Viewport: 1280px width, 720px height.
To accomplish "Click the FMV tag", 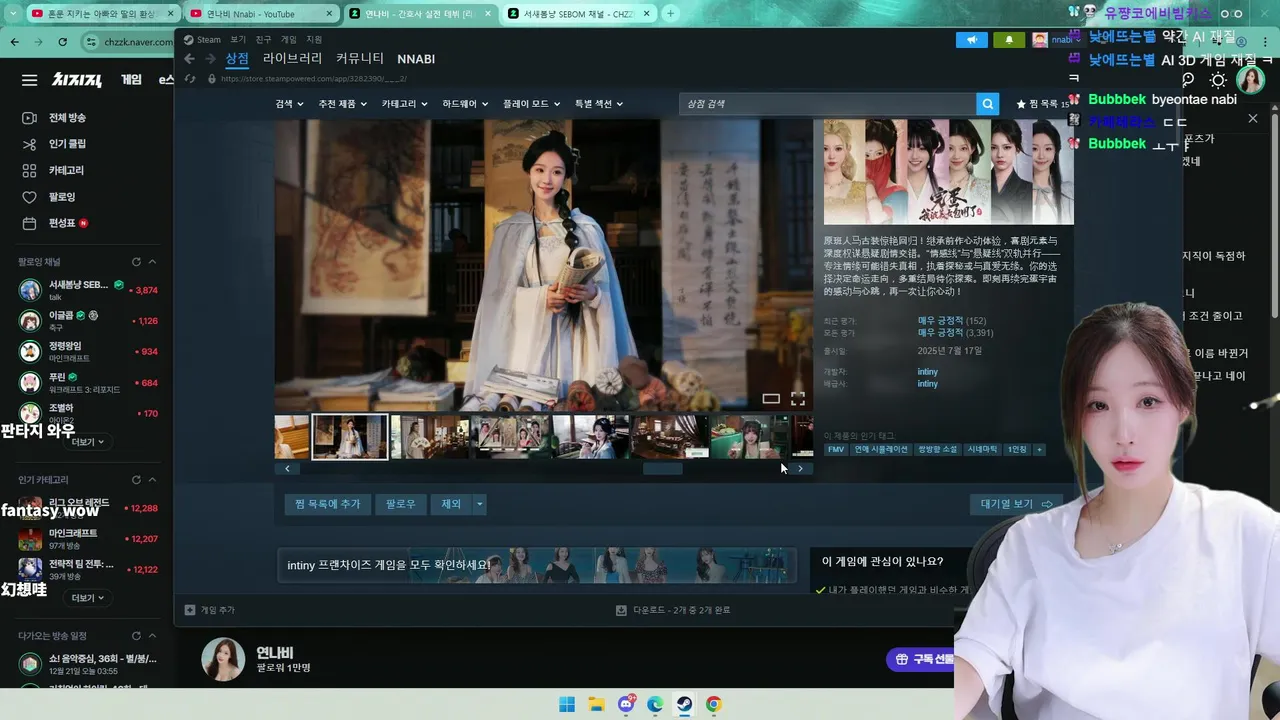I will coord(835,450).
